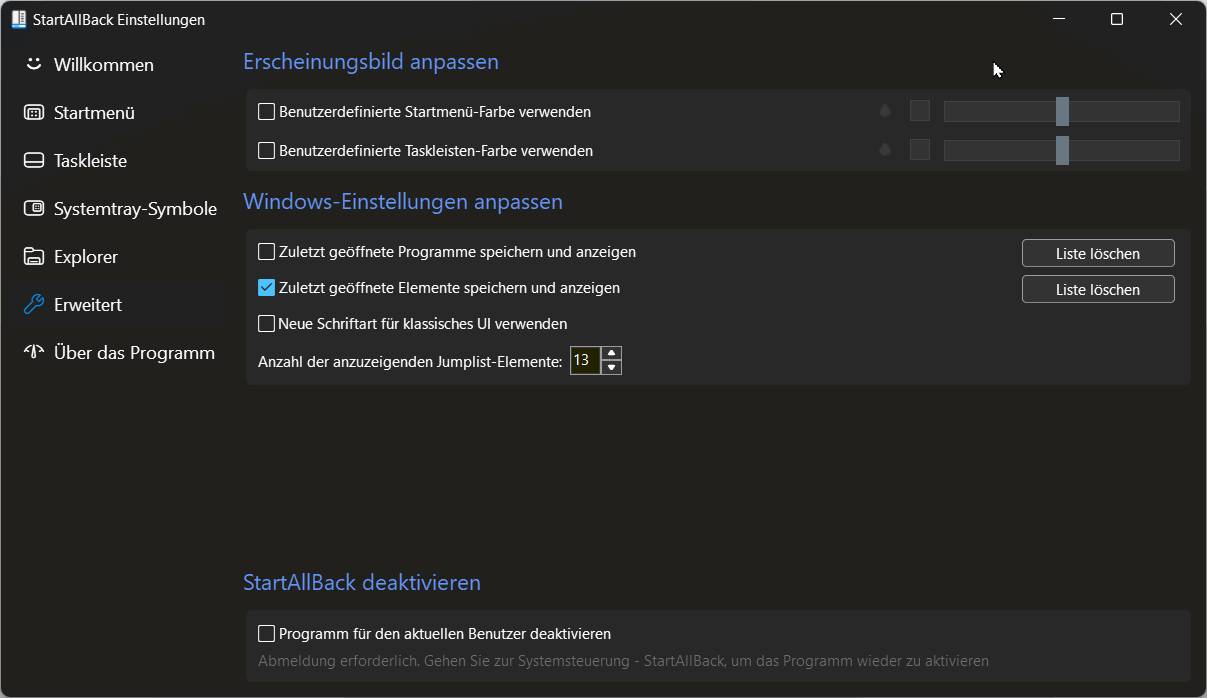Click the Taskleiste sidebar icon
The image size is (1207, 698).
34,161
